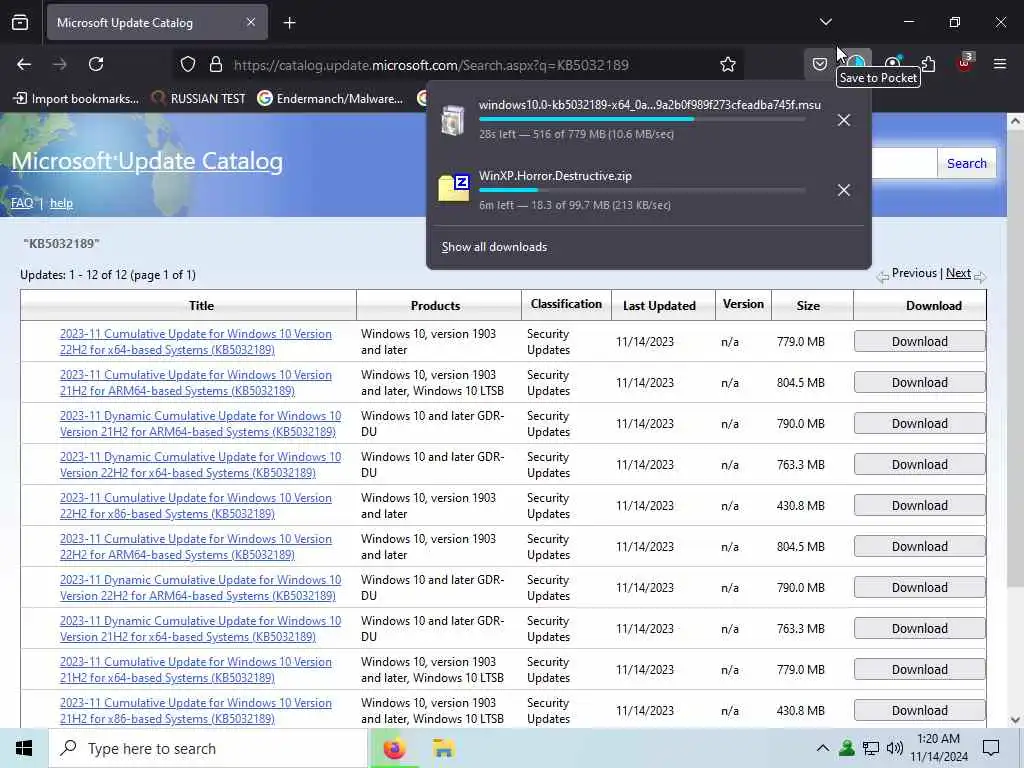Sort by the Classification column header
The height and width of the screenshot is (768, 1024).
566,304
